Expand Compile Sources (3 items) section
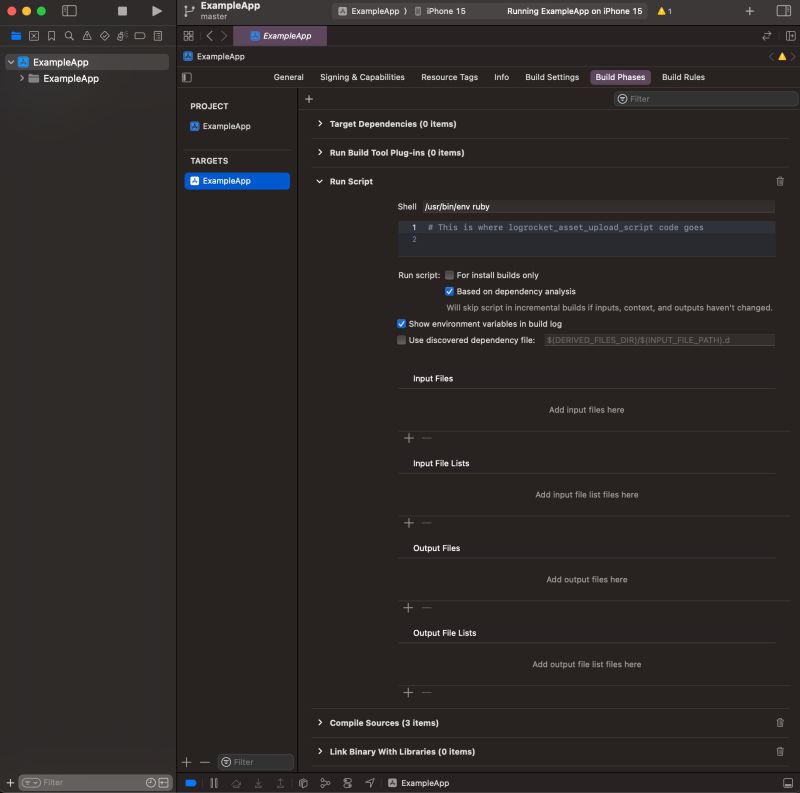800x793 pixels. (320, 723)
